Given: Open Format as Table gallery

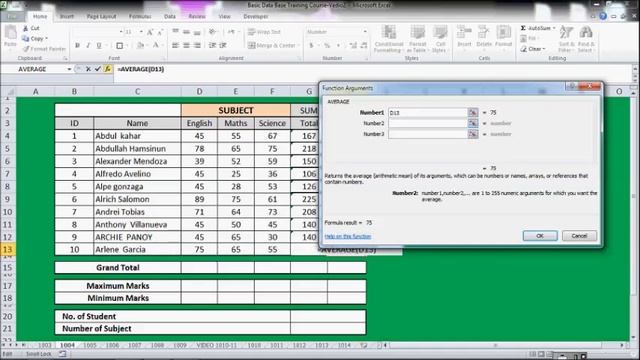Looking at the screenshot, I should pos(417,39).
